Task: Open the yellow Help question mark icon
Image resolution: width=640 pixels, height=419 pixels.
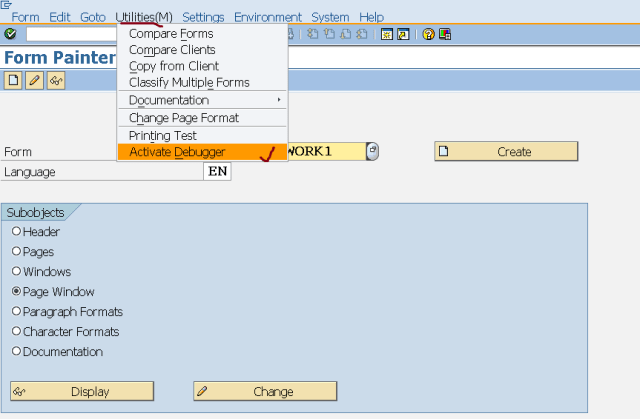Action: point(428,34)
